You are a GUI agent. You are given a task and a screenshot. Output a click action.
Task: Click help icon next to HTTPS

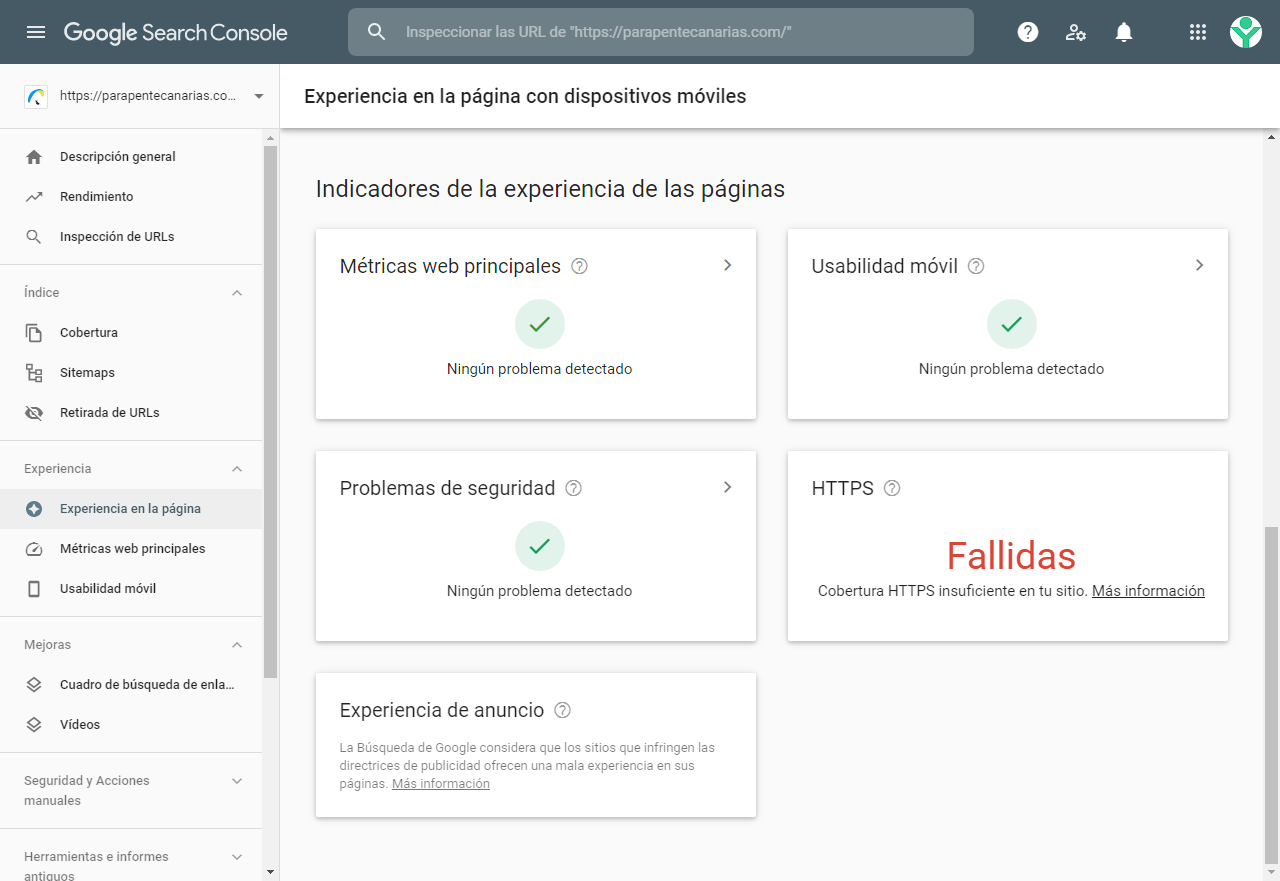(892, 488)
